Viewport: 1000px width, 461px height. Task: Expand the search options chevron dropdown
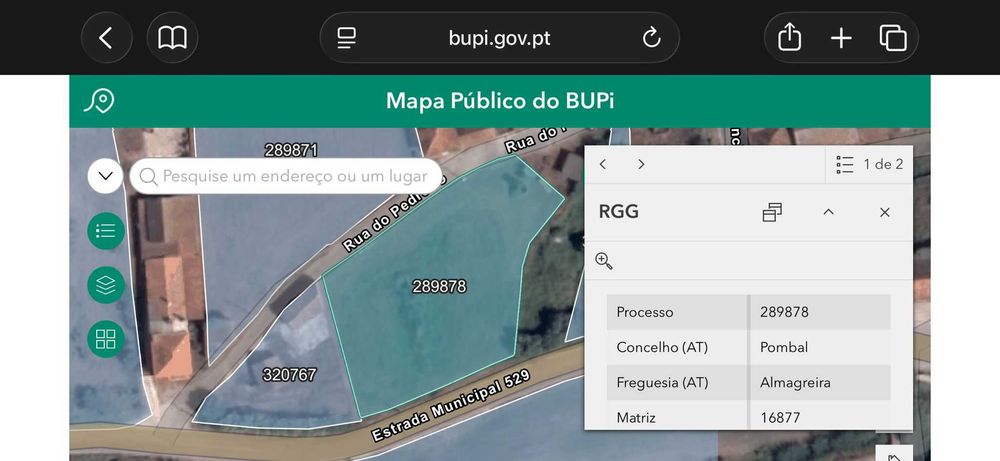pyautogui.click(x=105, y=176)
